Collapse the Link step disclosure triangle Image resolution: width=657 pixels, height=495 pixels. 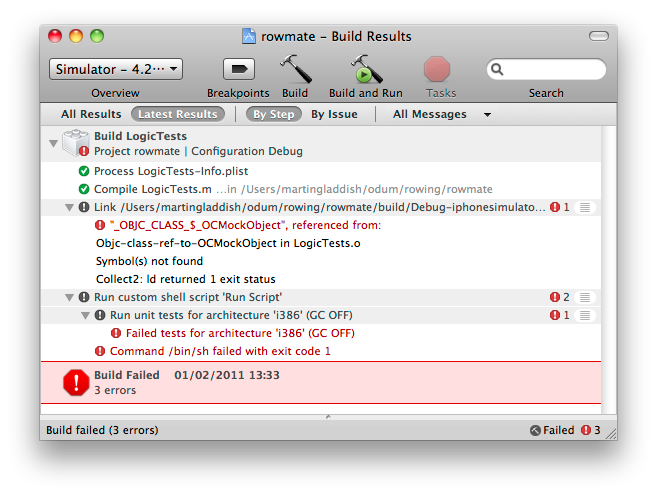click(69, 207)
